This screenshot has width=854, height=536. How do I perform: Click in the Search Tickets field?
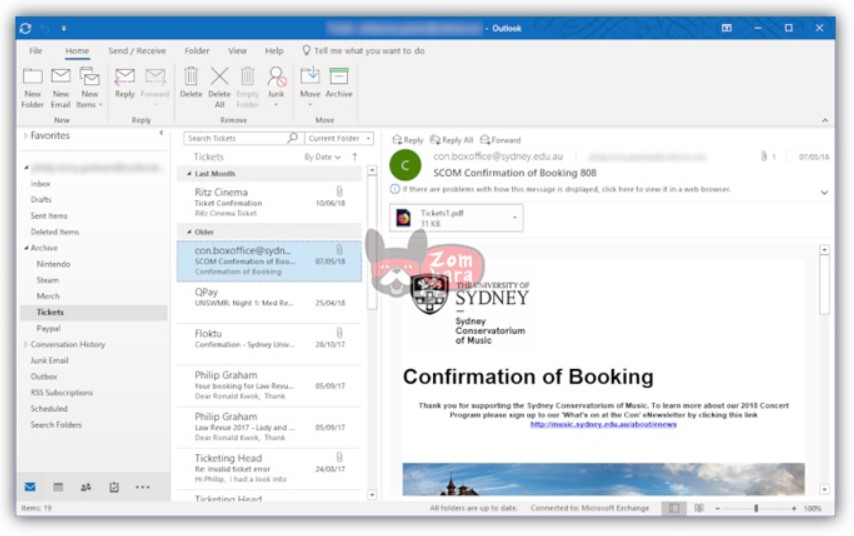(235, 138)
